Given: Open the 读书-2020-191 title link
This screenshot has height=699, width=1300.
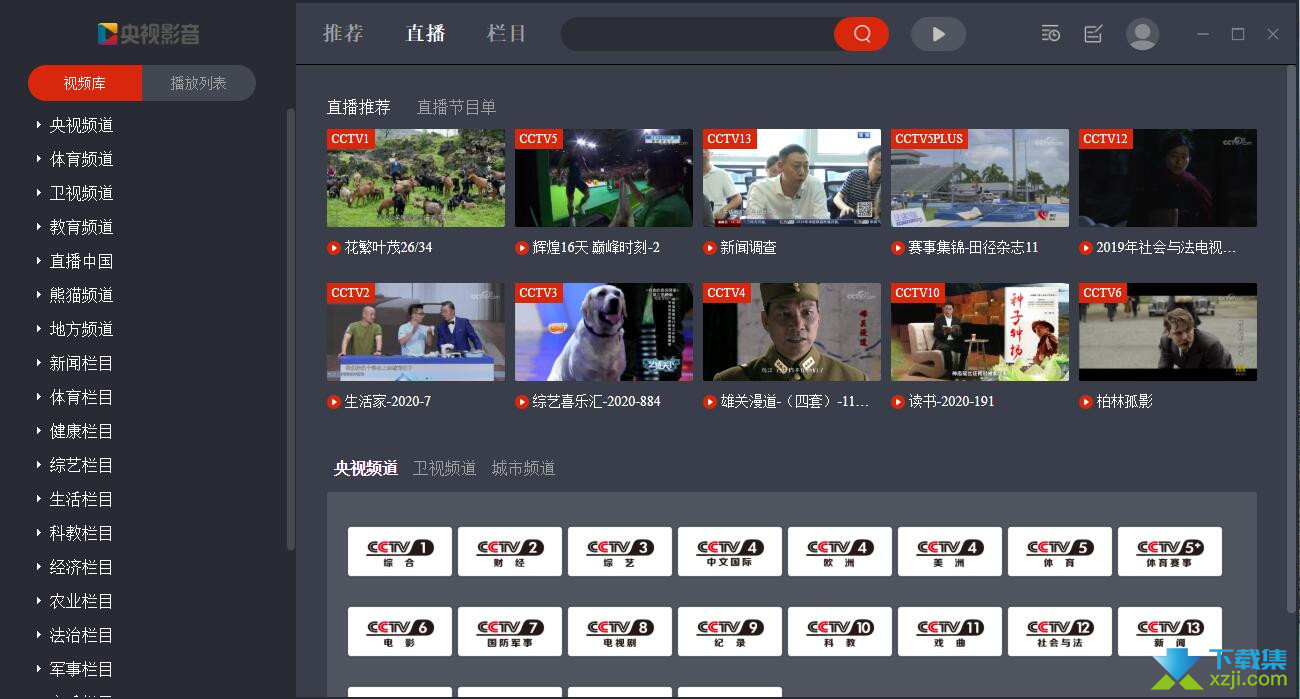Looking at the screenshot, I should click(x=951, y=401).
